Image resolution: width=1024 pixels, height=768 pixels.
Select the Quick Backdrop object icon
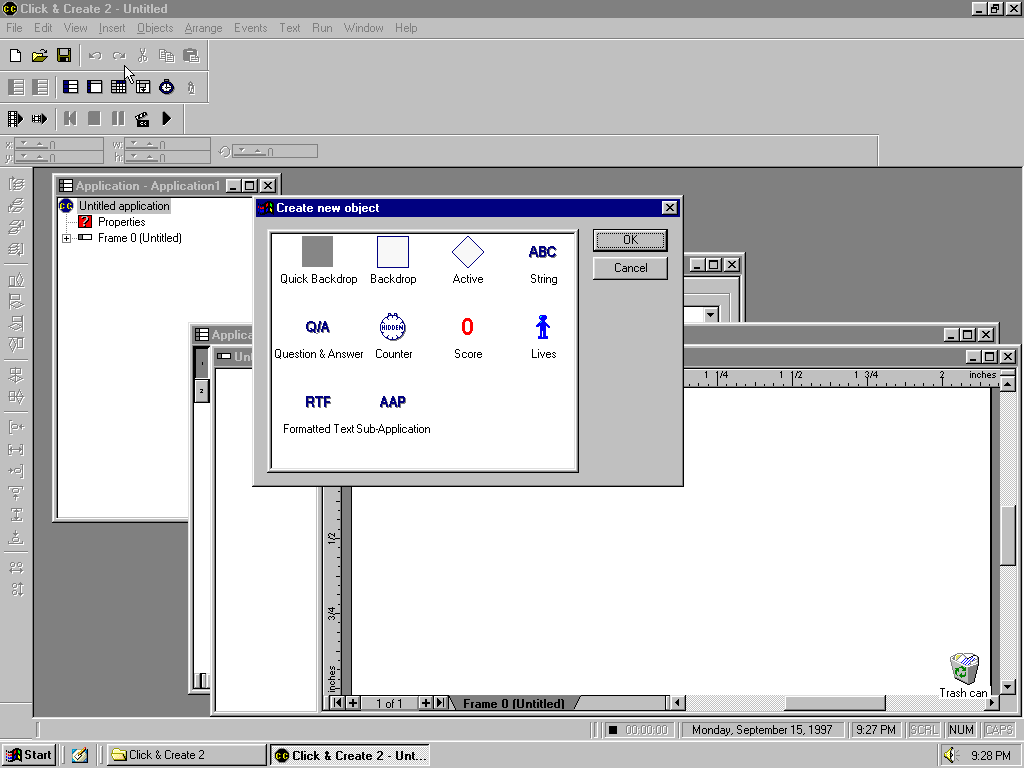pos(317,252)
